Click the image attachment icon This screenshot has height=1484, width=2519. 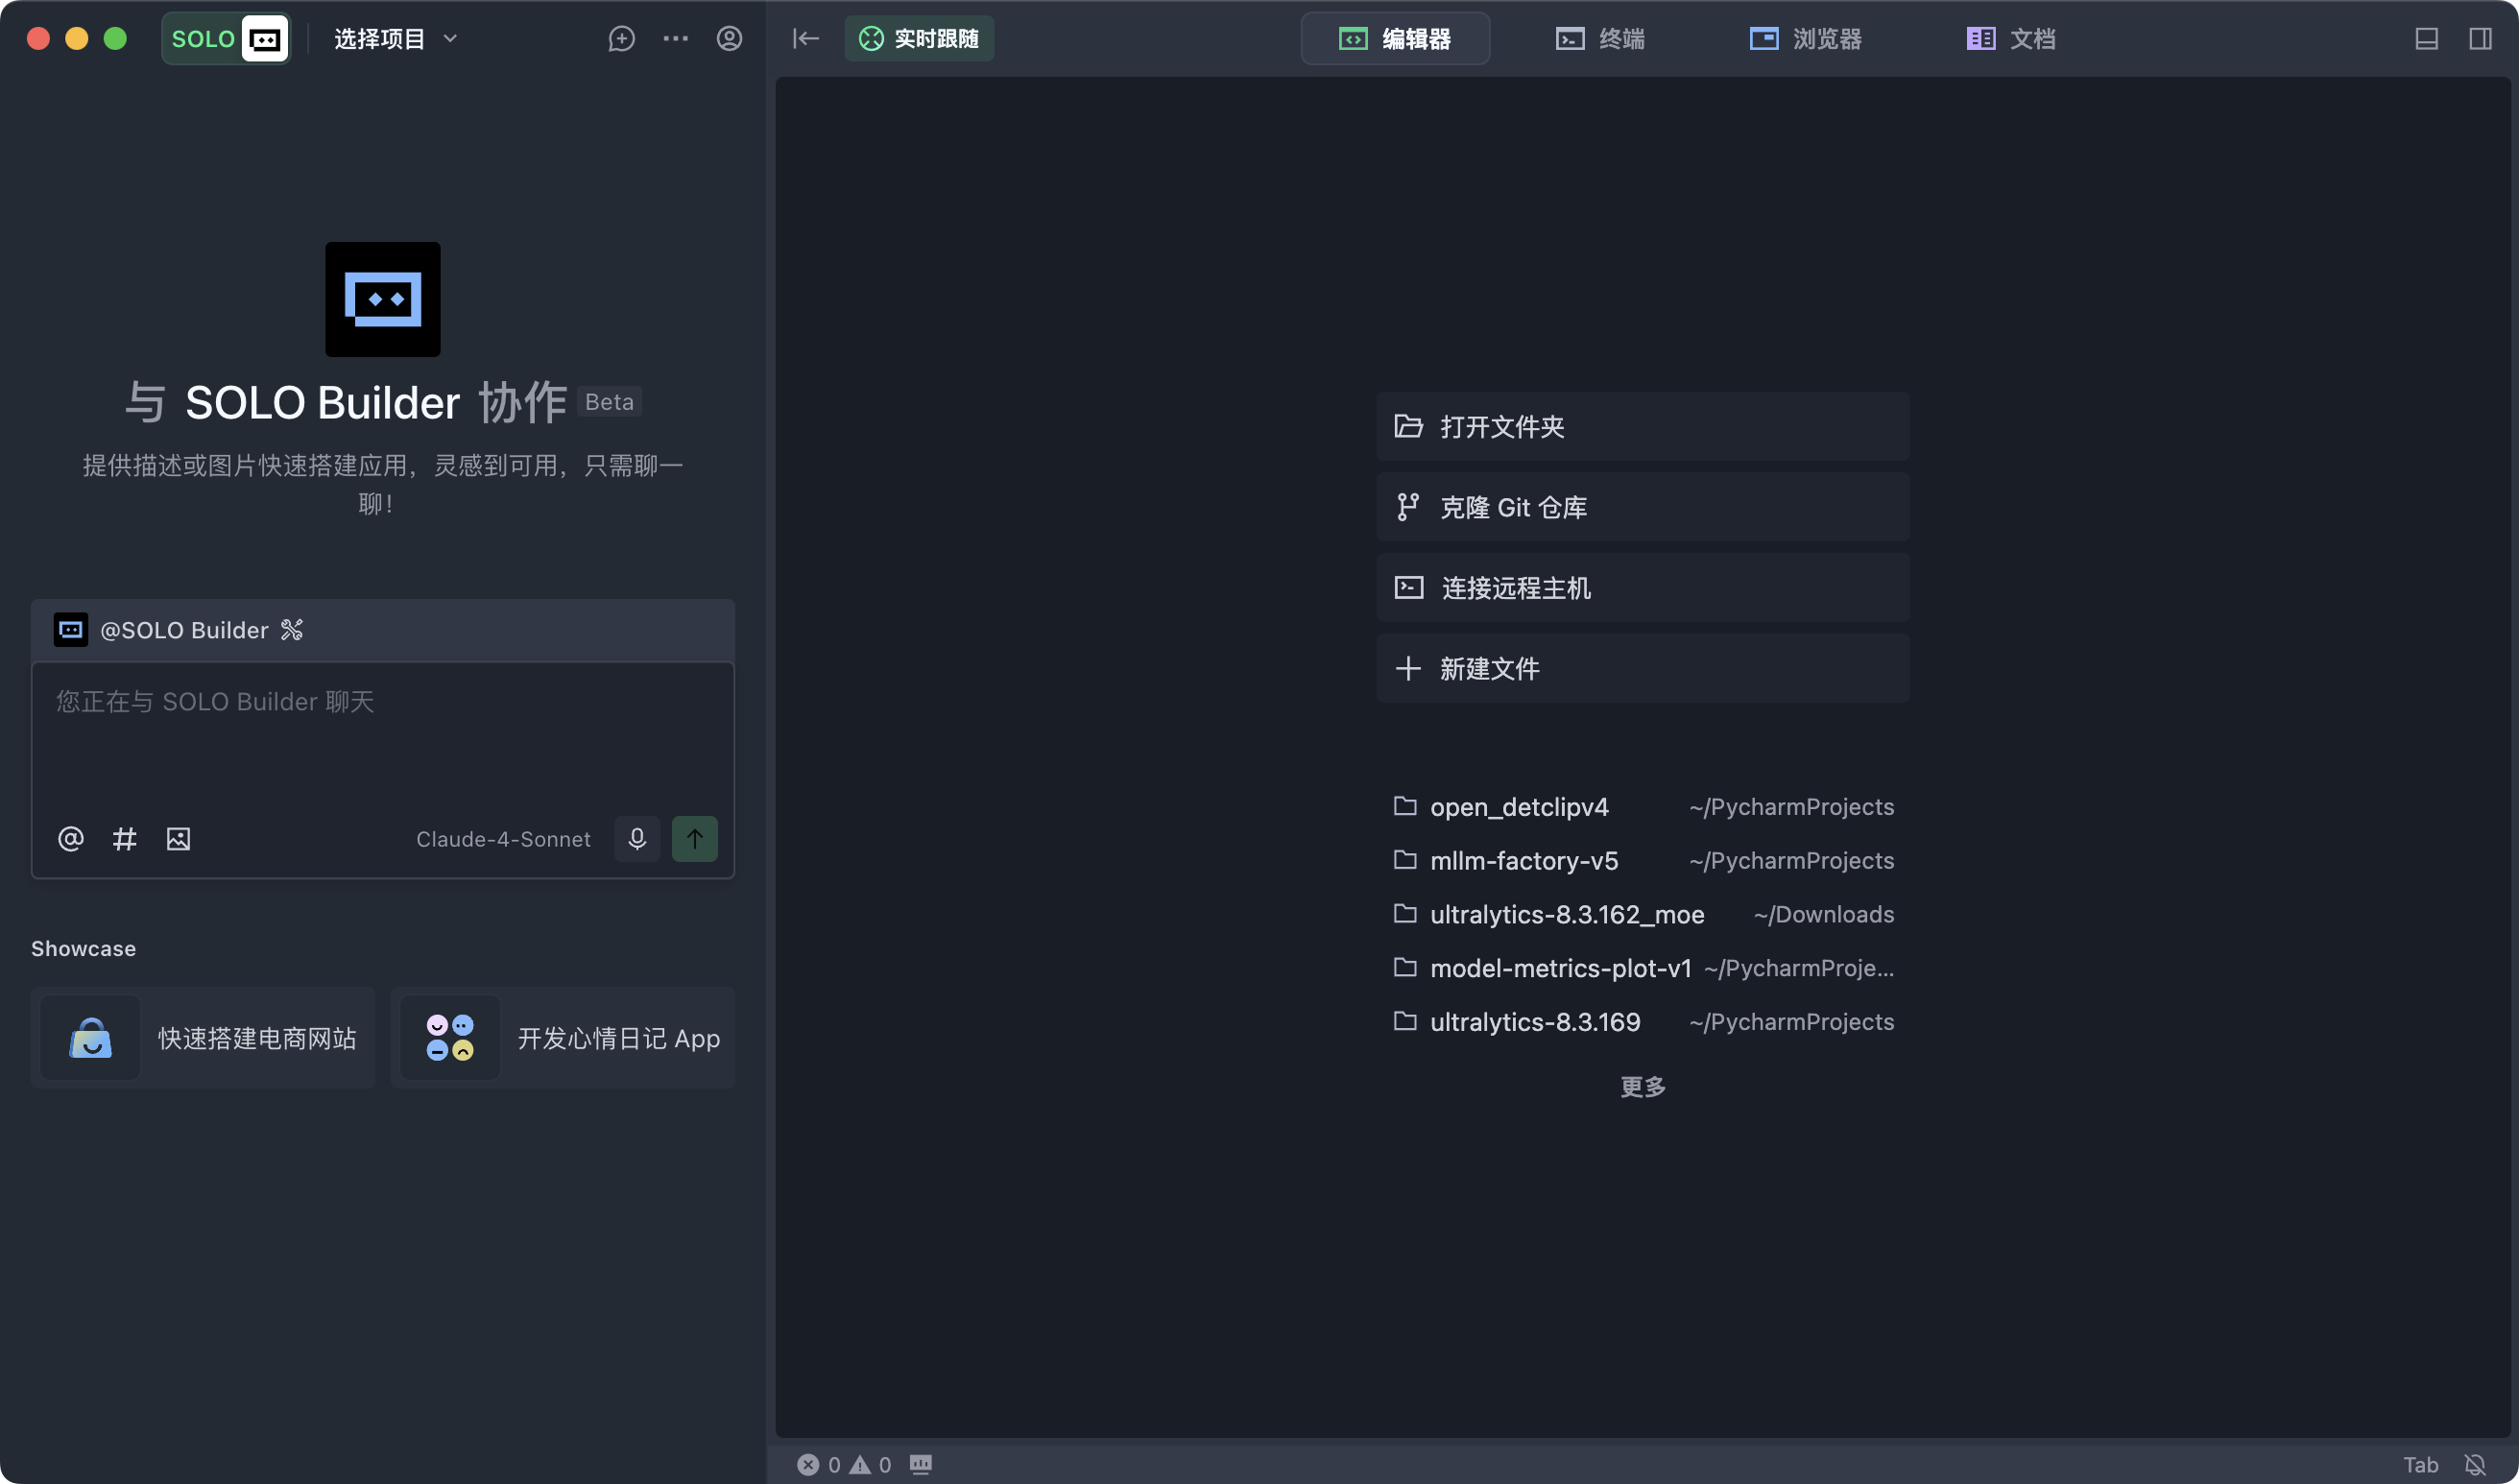point(178,839)
